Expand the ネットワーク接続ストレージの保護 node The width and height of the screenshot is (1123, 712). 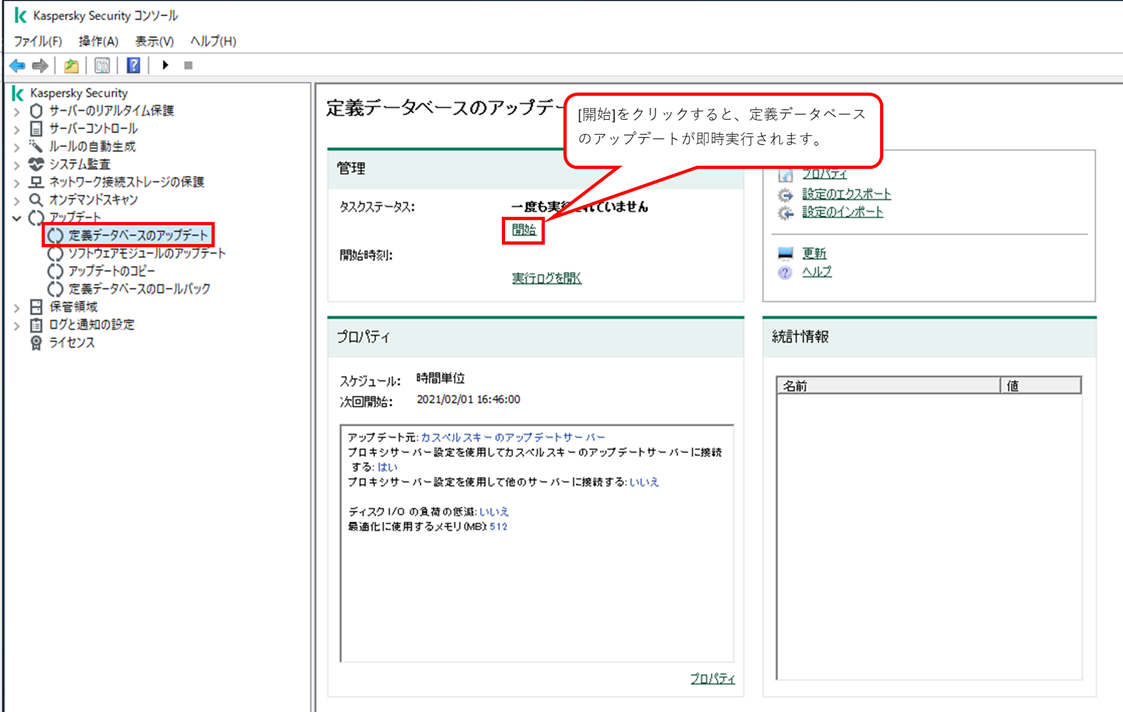(17, 183)
